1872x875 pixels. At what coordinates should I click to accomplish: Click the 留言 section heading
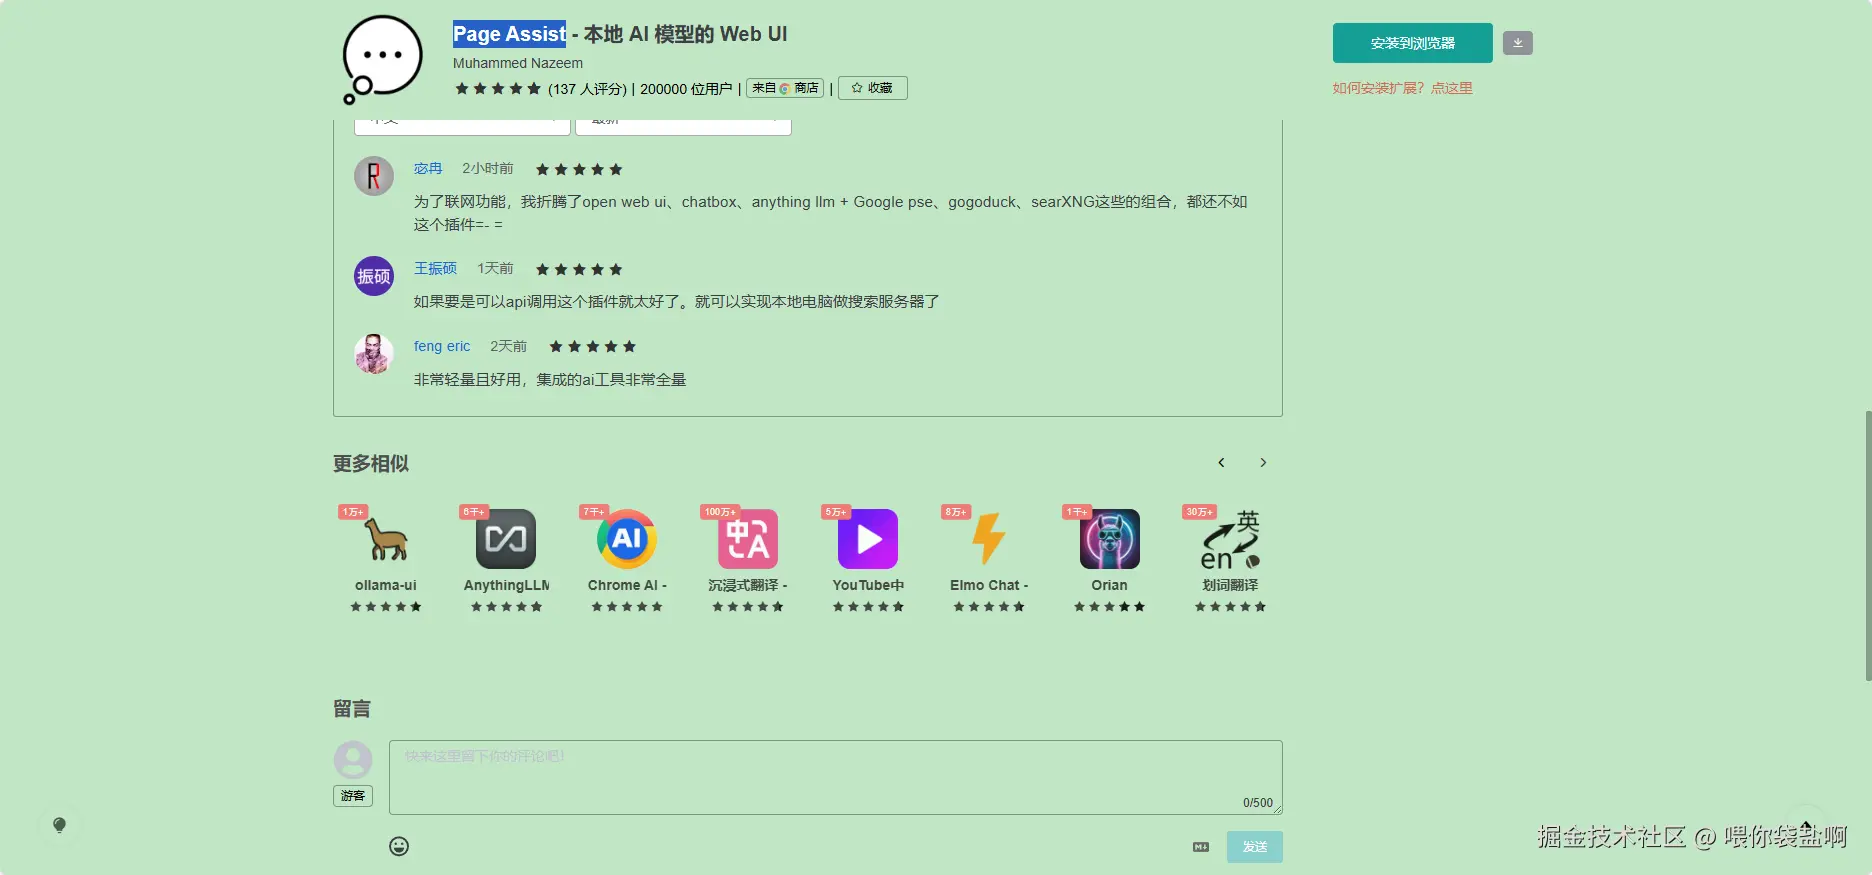[x=352, y=709]
